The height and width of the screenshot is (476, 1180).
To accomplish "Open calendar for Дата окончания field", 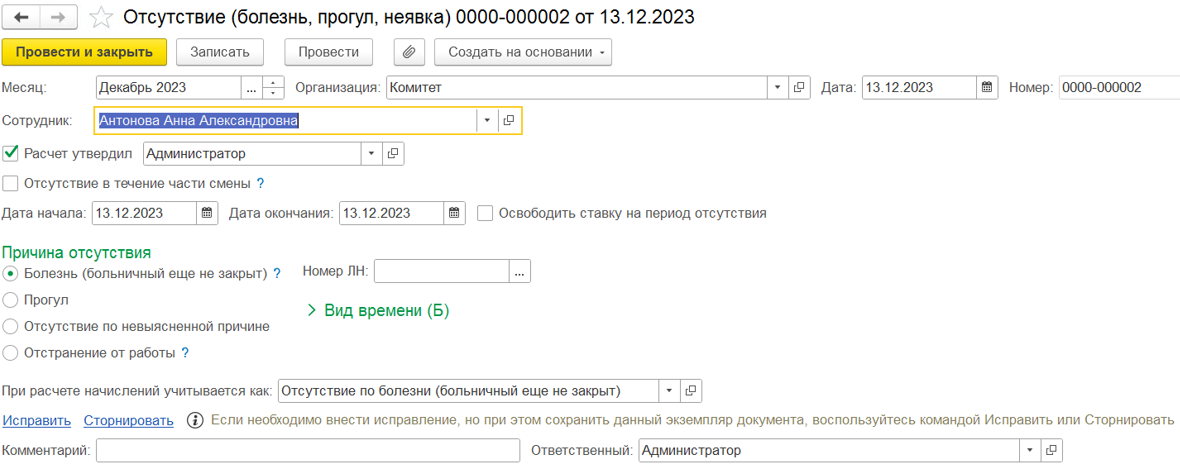I will [x=455, y=213].
